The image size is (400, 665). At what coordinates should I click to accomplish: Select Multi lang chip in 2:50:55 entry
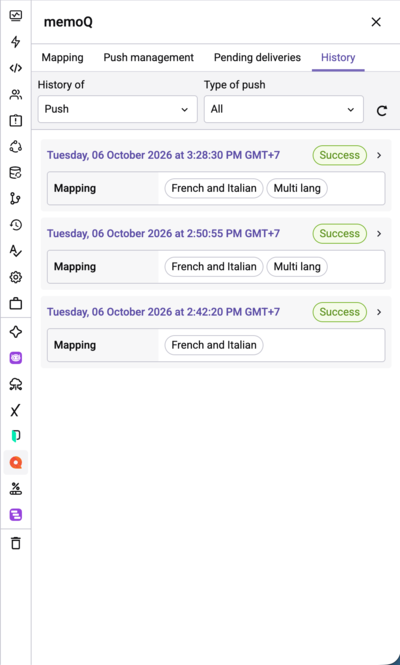(x=297, y=267)
